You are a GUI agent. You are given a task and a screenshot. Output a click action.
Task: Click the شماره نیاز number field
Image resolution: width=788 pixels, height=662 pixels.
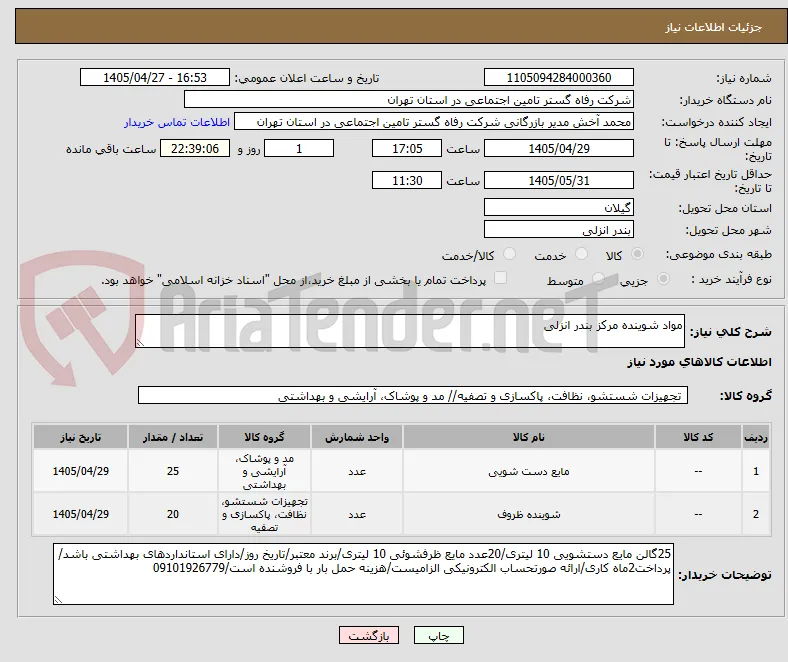559,77
